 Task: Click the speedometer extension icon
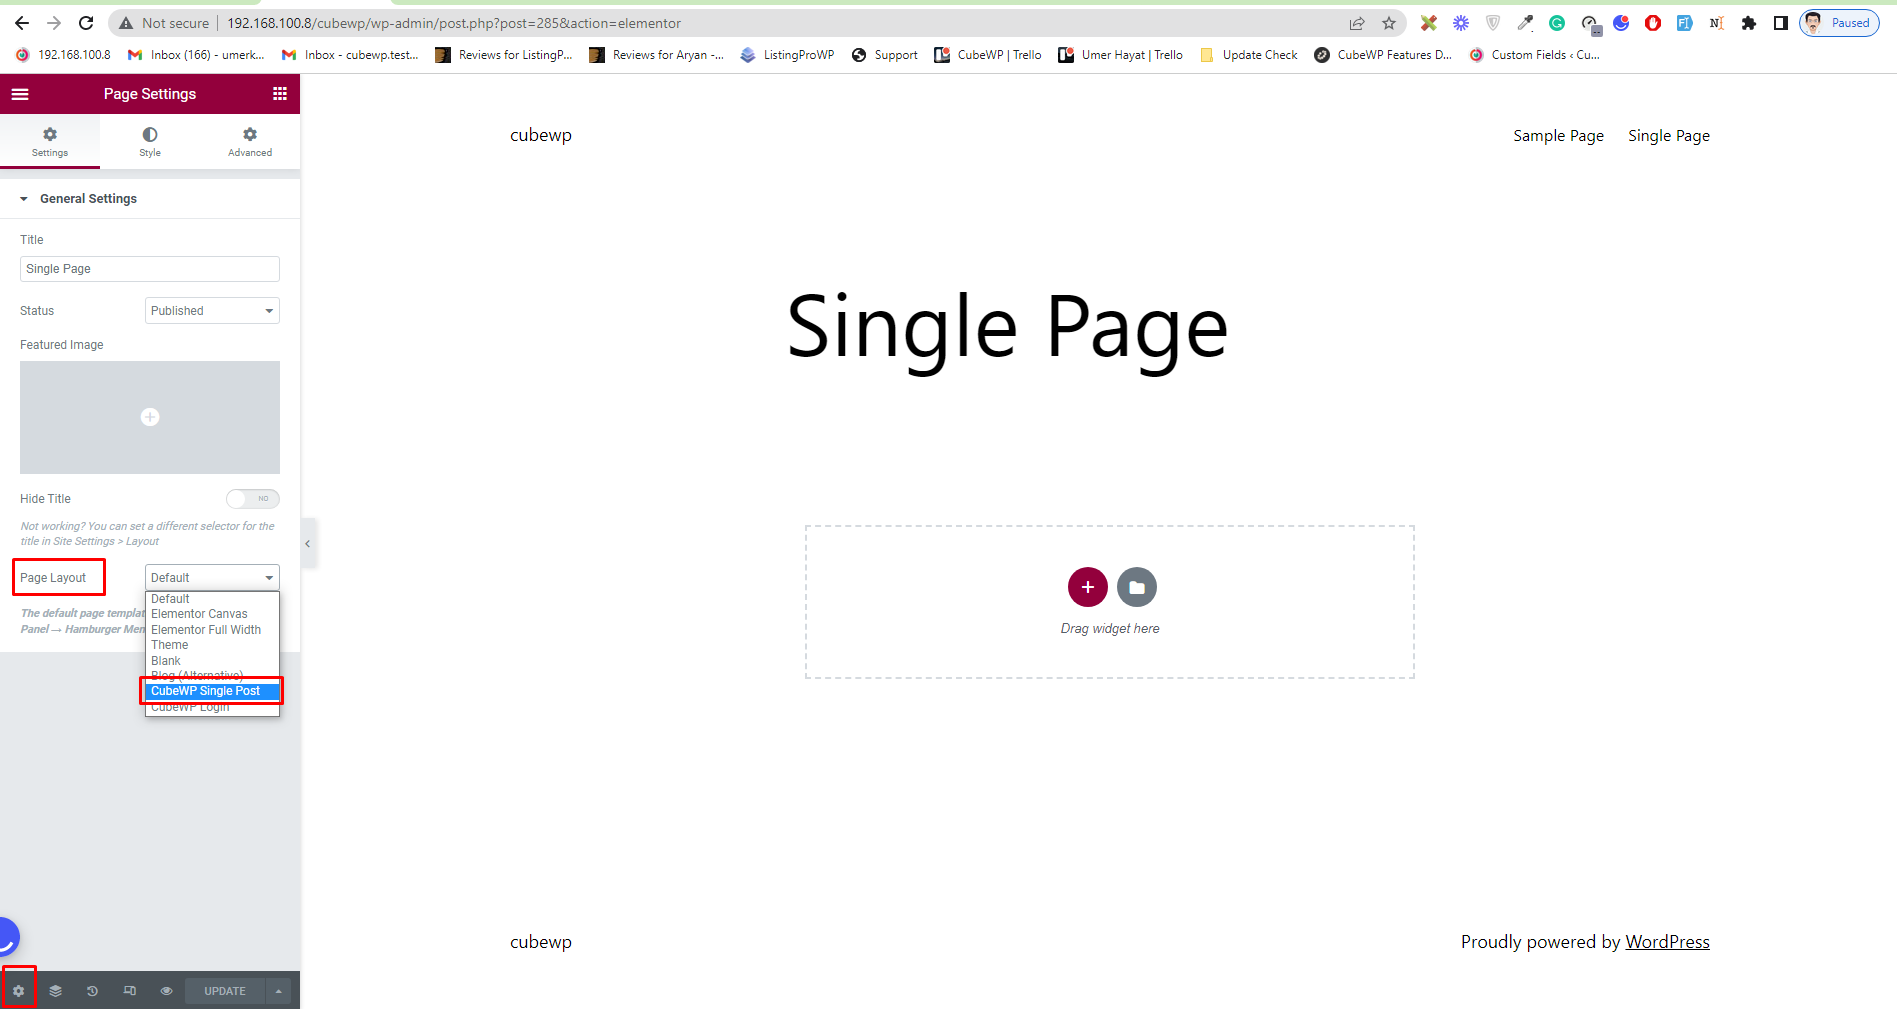point(1589,23)
